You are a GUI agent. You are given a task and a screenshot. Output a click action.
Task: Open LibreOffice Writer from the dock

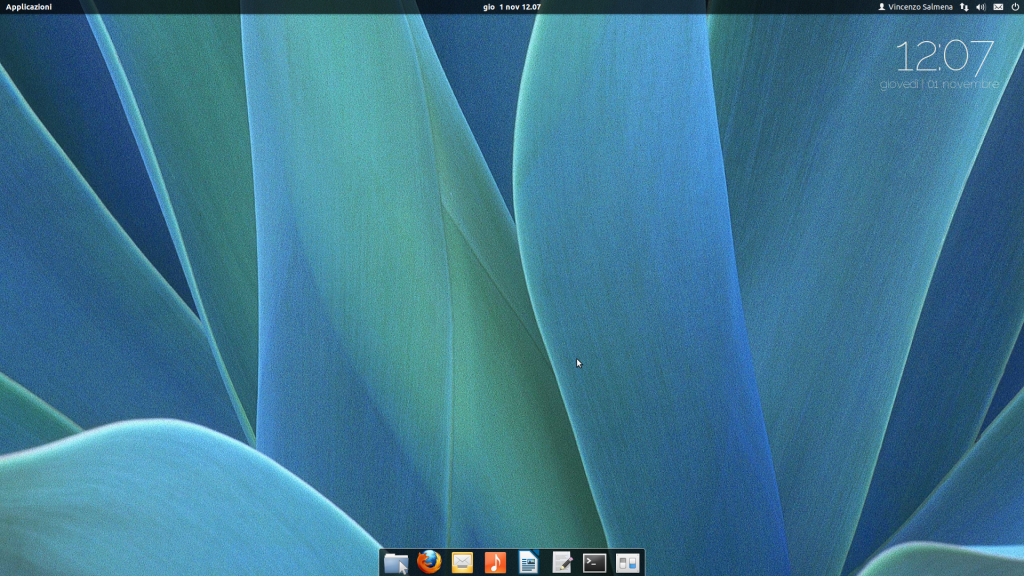(x=528, y=563)
